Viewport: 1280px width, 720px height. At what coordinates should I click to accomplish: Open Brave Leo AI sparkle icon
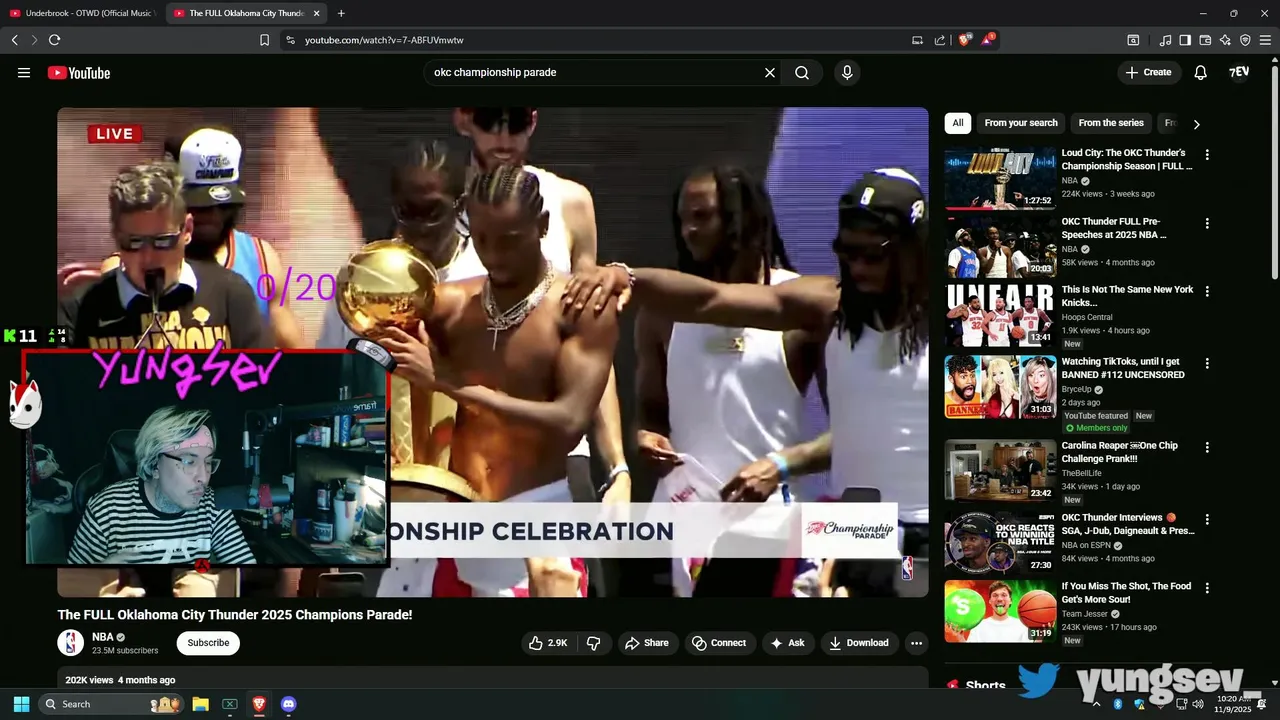tap(1225, 40)
